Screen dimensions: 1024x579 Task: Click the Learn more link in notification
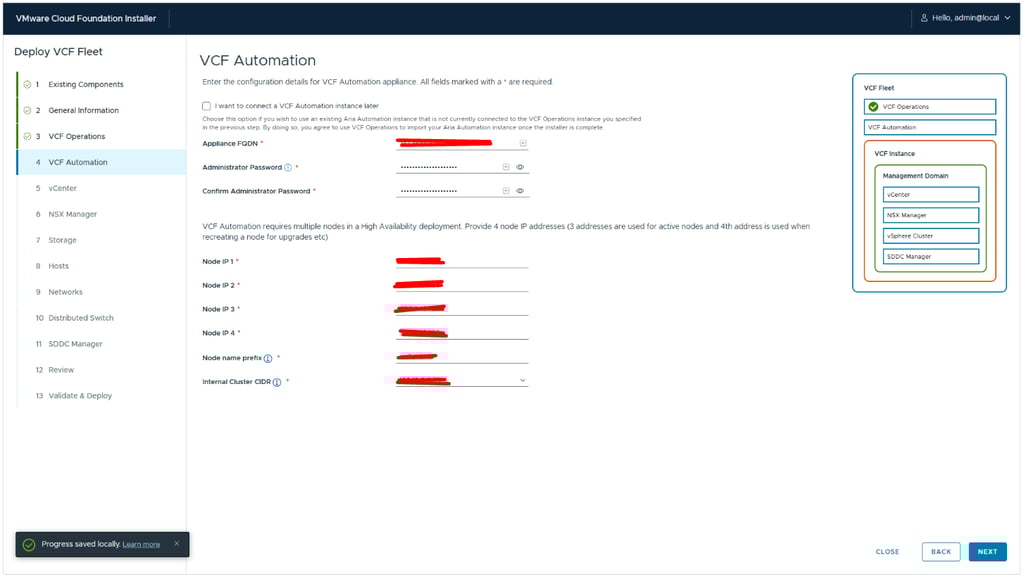(x=141, y=544)
